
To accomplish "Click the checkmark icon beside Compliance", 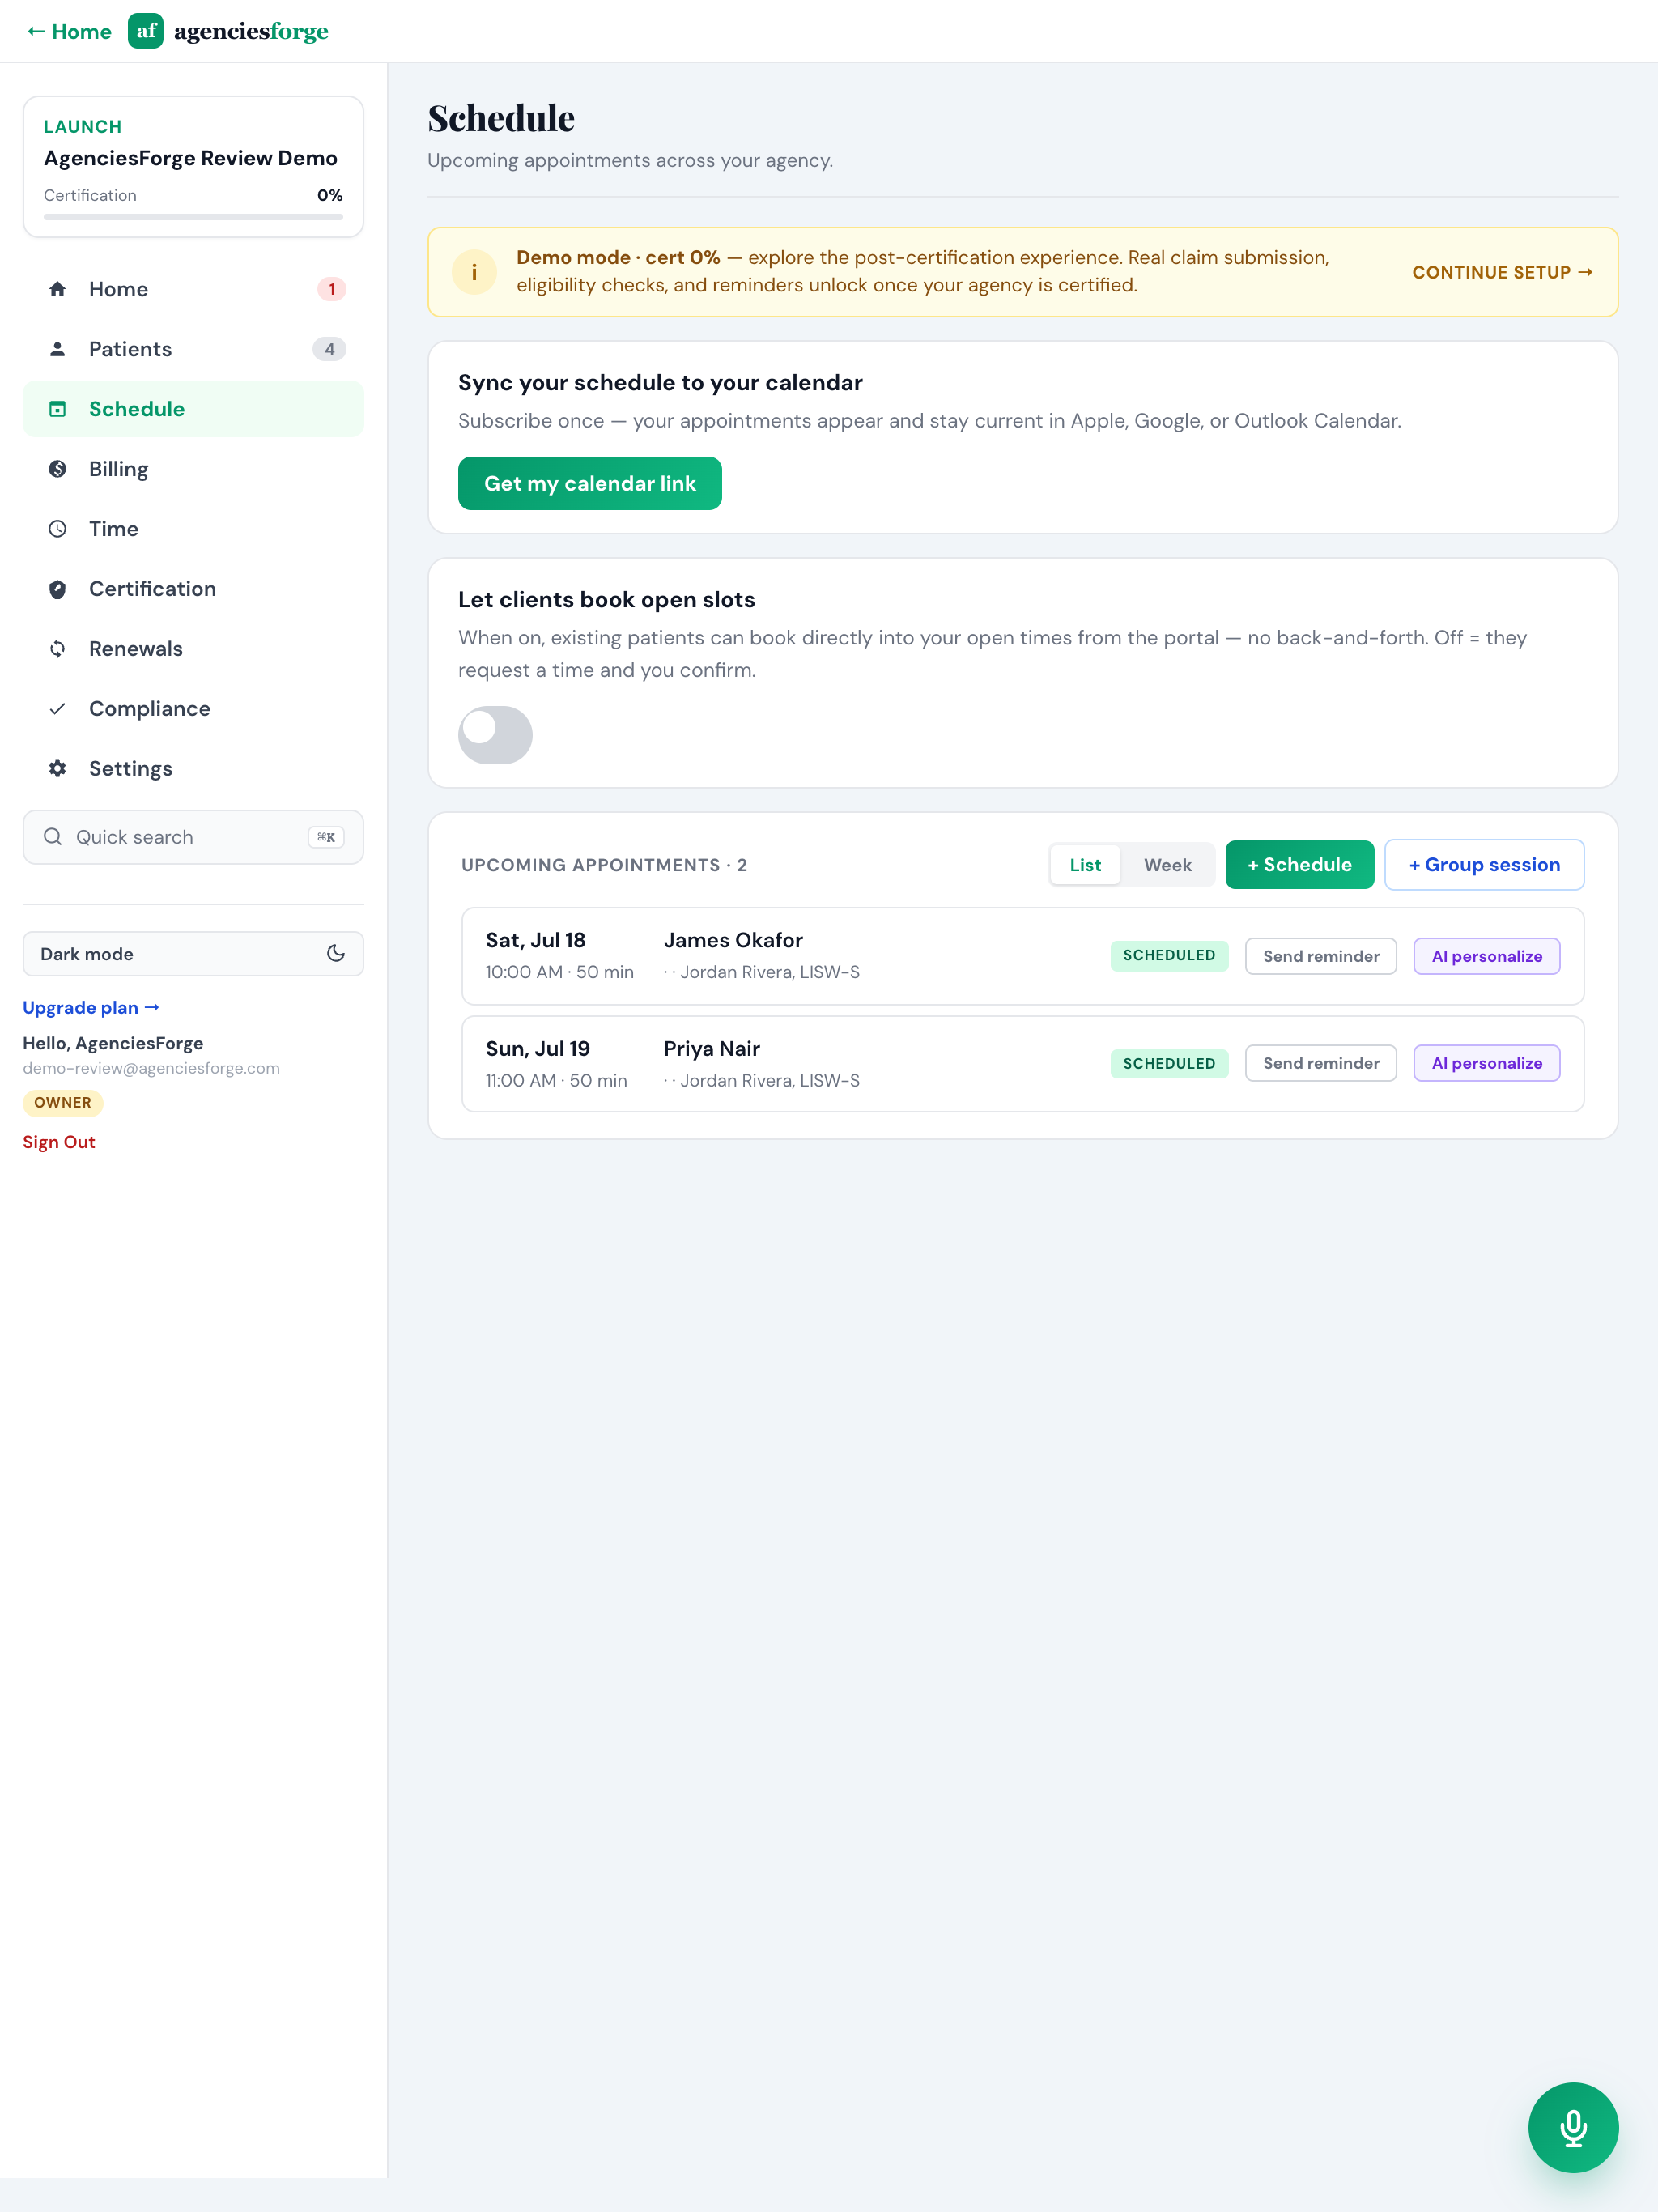I will (x=58, y=709).
